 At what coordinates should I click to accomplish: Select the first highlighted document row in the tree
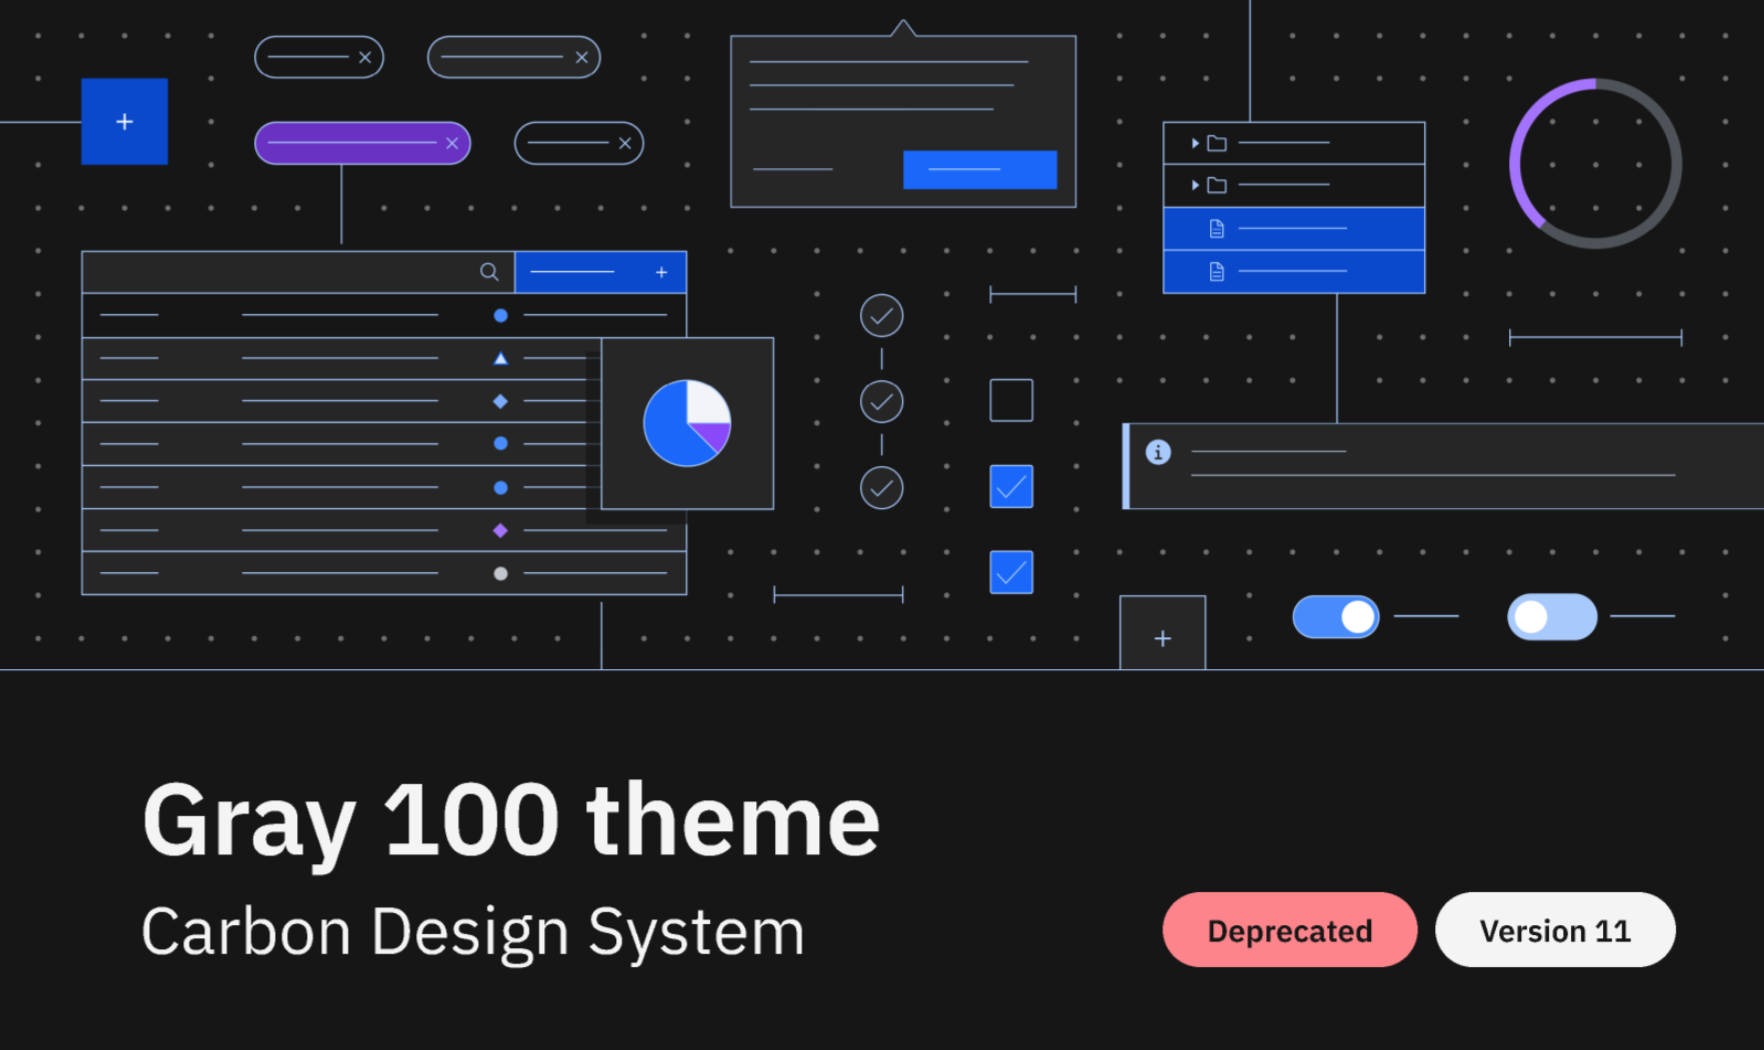[x=1294, y=229]
